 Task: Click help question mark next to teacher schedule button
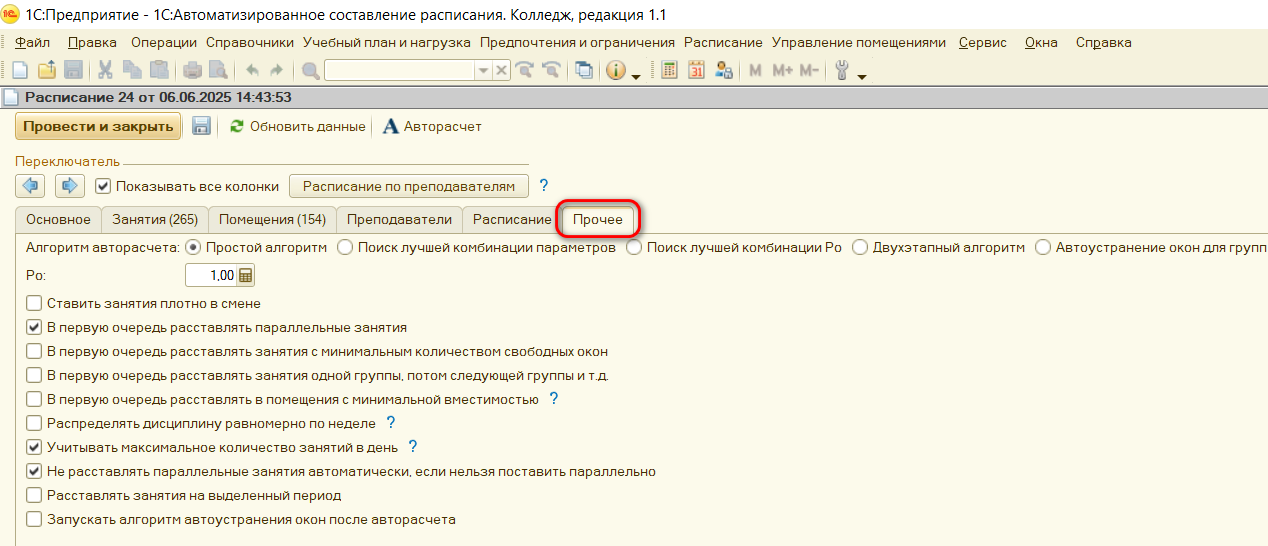tap(544, 185)
